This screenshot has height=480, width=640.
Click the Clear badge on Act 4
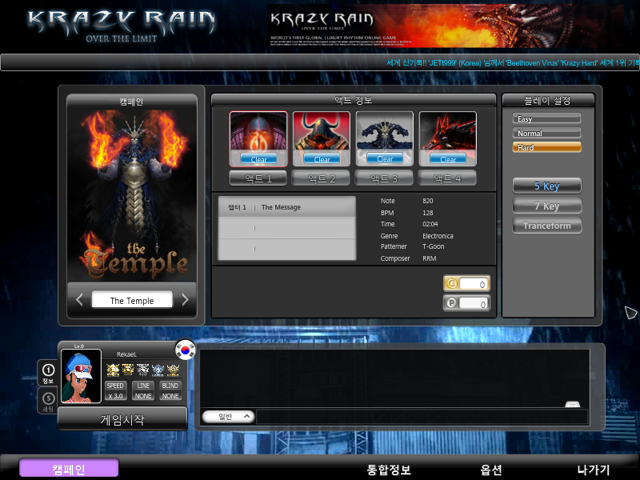448,159
